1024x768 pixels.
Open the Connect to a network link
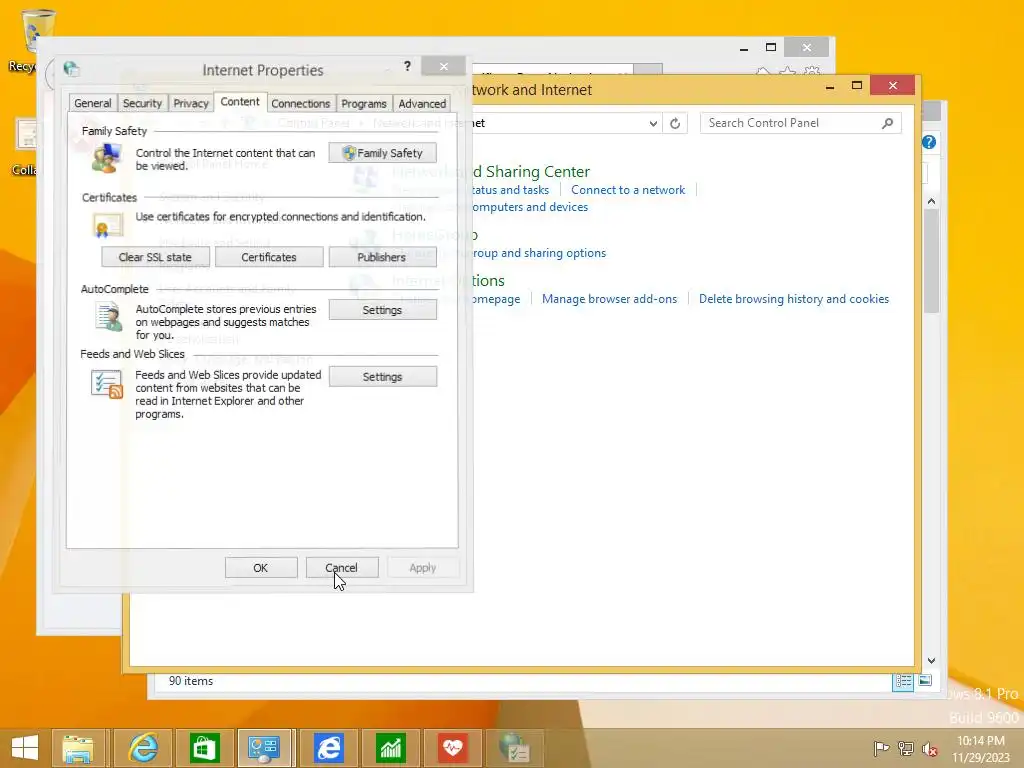(628, 190)
